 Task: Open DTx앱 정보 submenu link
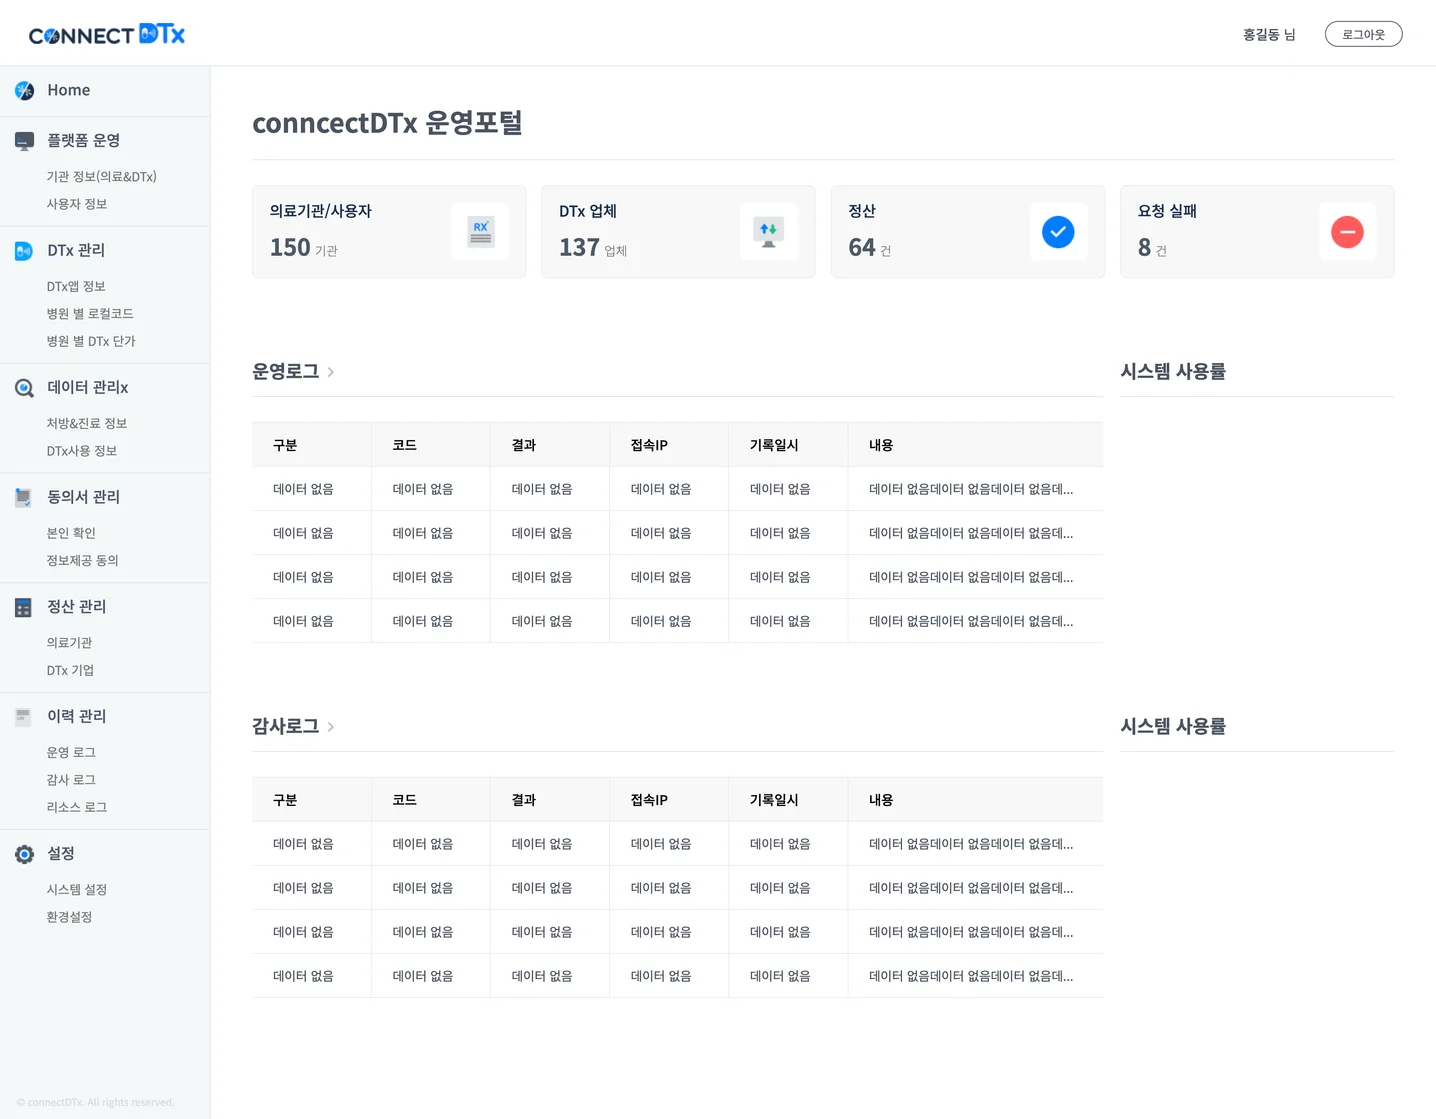pyautogui.click(x=75, y=287)
